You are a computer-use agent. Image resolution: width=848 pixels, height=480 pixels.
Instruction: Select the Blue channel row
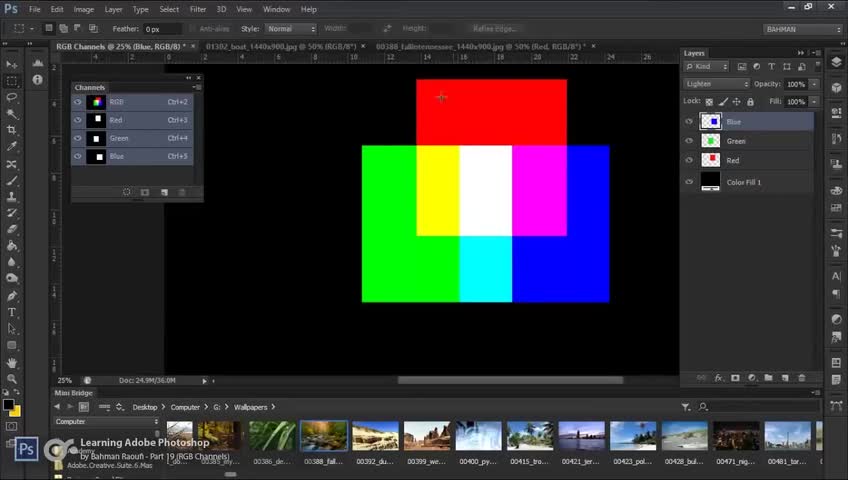coord(132,156)
